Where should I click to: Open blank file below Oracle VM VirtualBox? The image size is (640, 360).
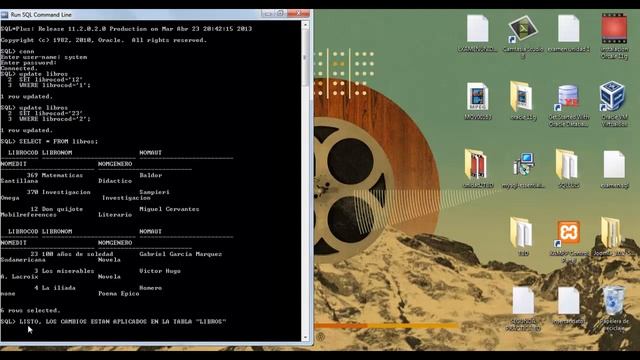614,164
